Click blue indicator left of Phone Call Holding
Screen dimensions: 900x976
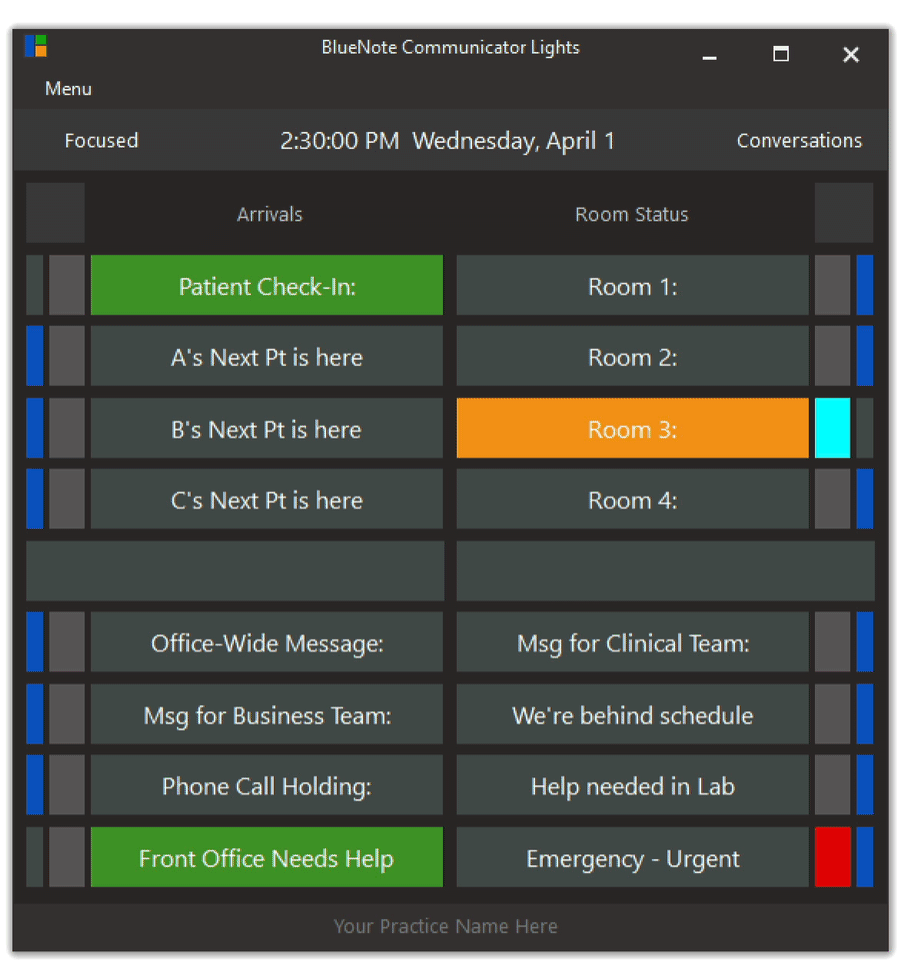click(35, 786)
